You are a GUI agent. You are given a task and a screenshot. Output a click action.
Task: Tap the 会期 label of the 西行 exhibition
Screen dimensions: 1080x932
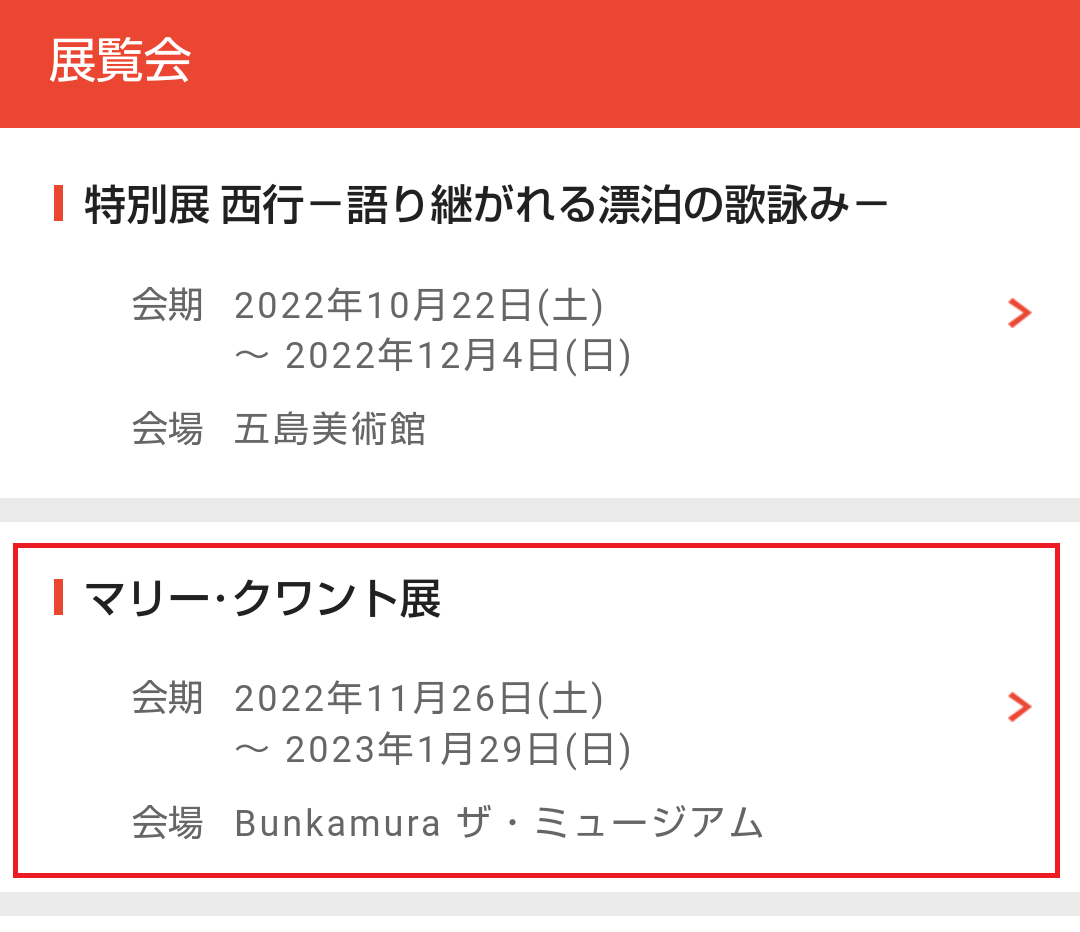click(x=167, y=306)
